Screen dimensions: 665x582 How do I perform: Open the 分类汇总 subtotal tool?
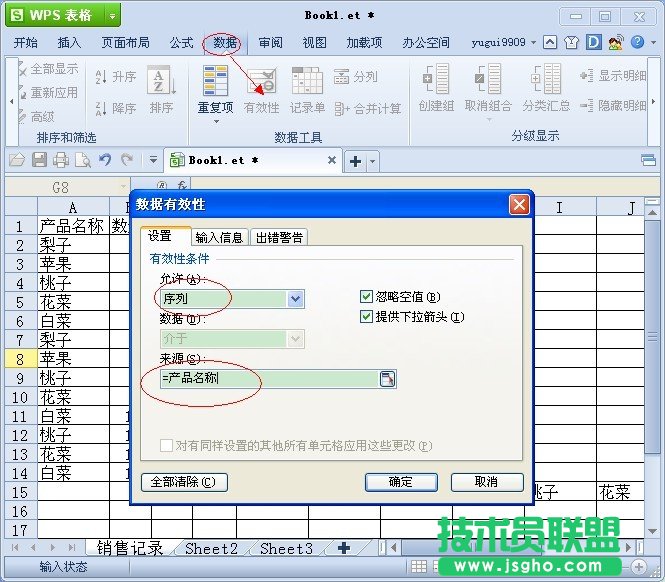[x=546, y=88]
